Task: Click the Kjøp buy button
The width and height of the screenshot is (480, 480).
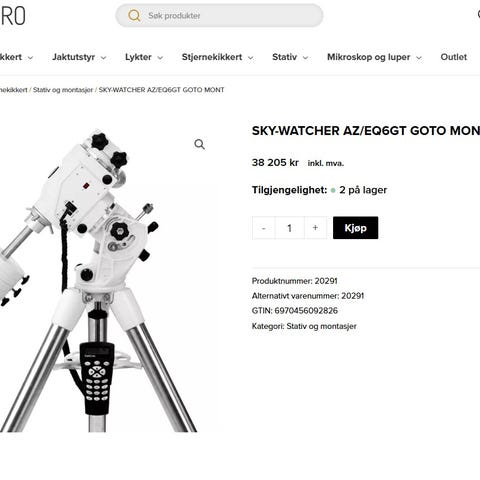Action: click(x=355, y=228)
